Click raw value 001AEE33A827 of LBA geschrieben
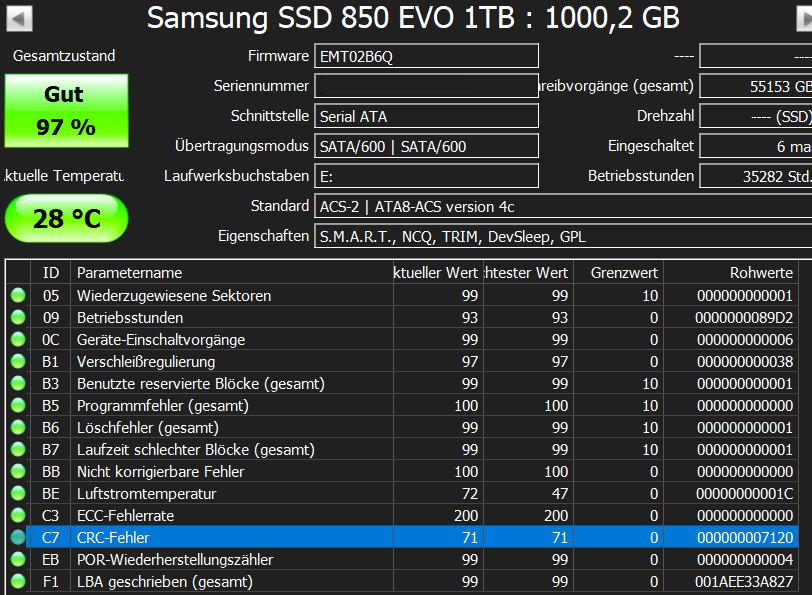Screen dimensions: 812x595 (744, 582)
